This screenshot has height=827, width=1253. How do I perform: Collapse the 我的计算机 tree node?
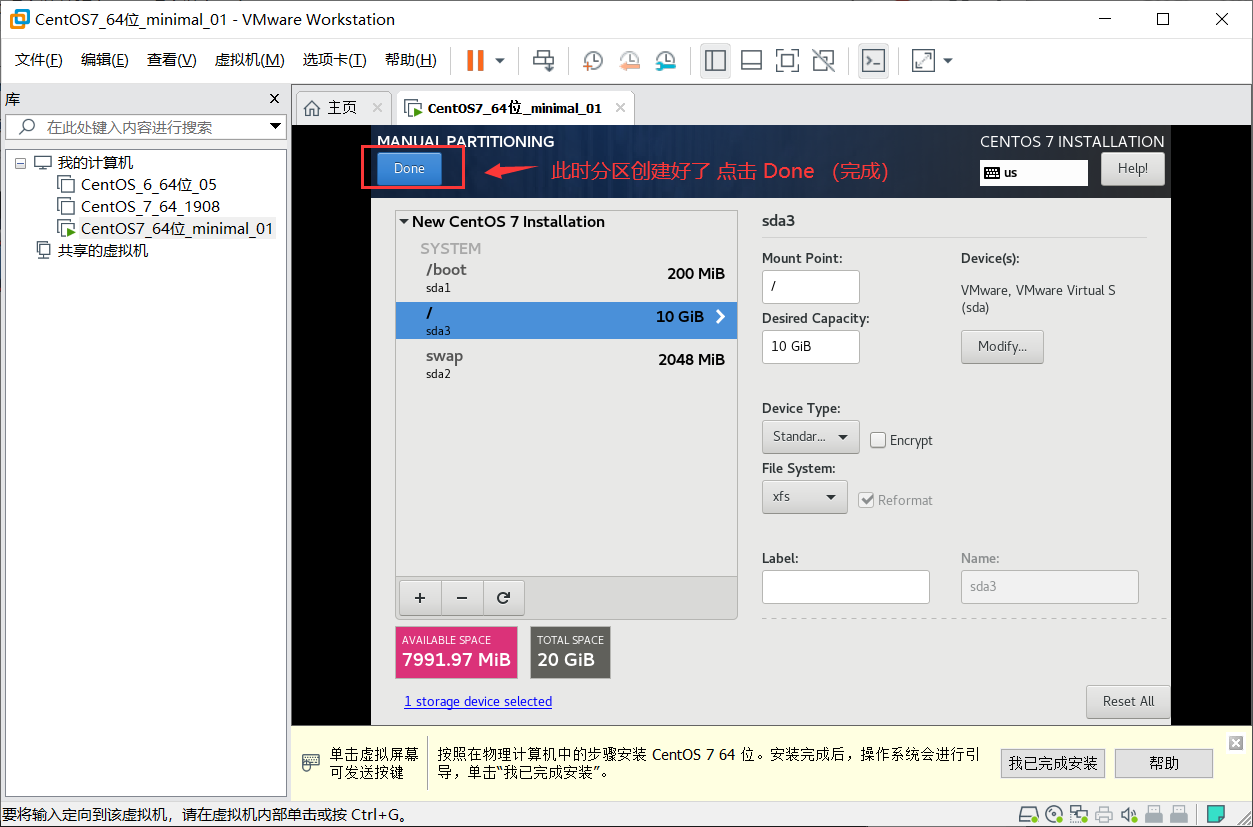20,162
